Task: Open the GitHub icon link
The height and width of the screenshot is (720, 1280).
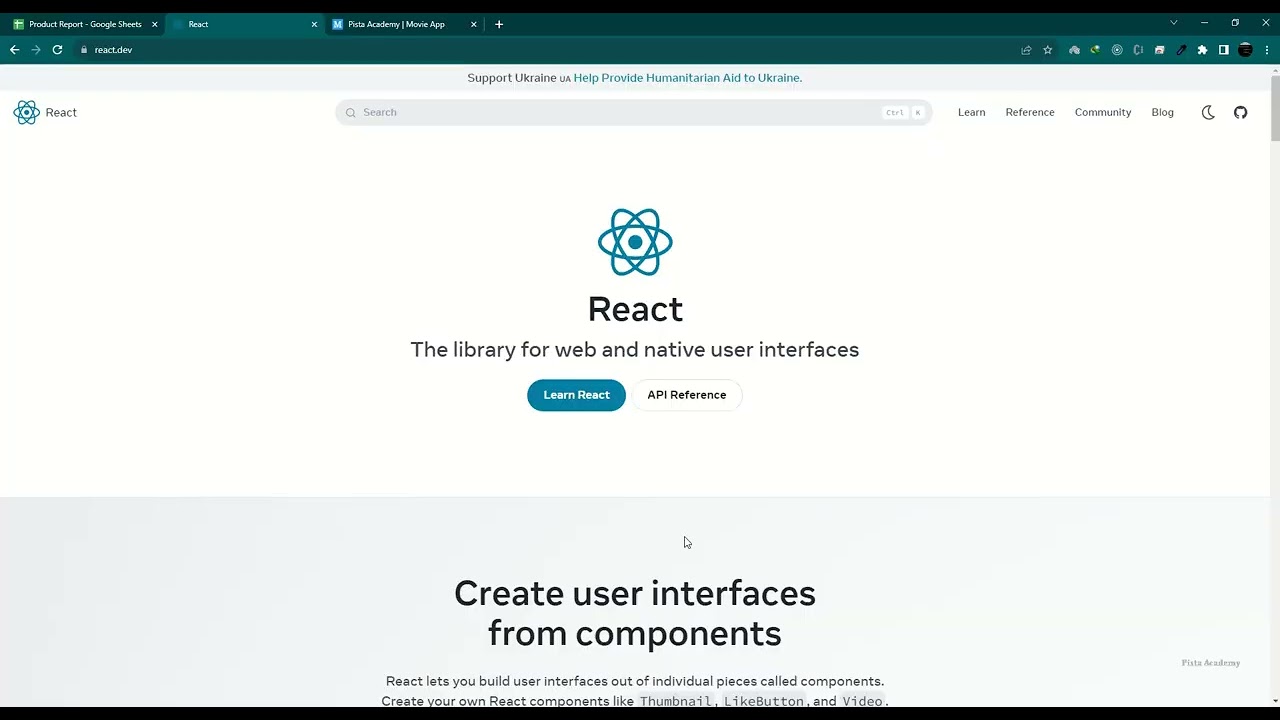Action: (x=1240, y=112)
